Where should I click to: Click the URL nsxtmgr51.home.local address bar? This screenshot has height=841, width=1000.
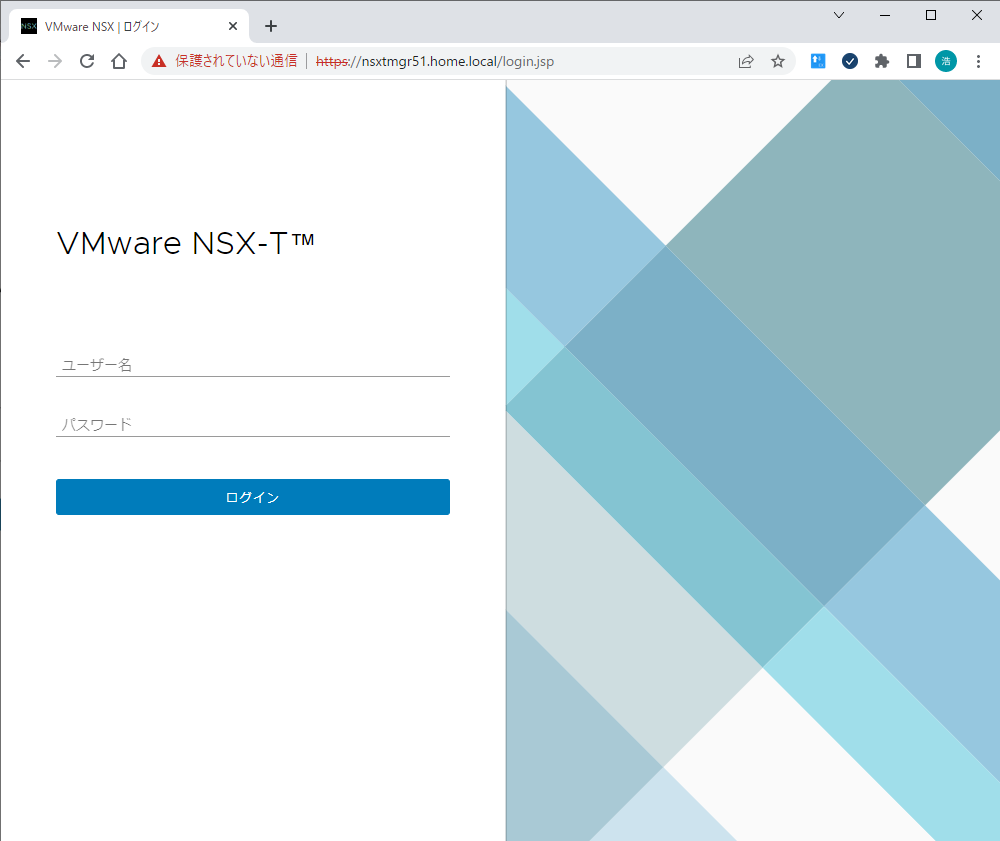435,61
